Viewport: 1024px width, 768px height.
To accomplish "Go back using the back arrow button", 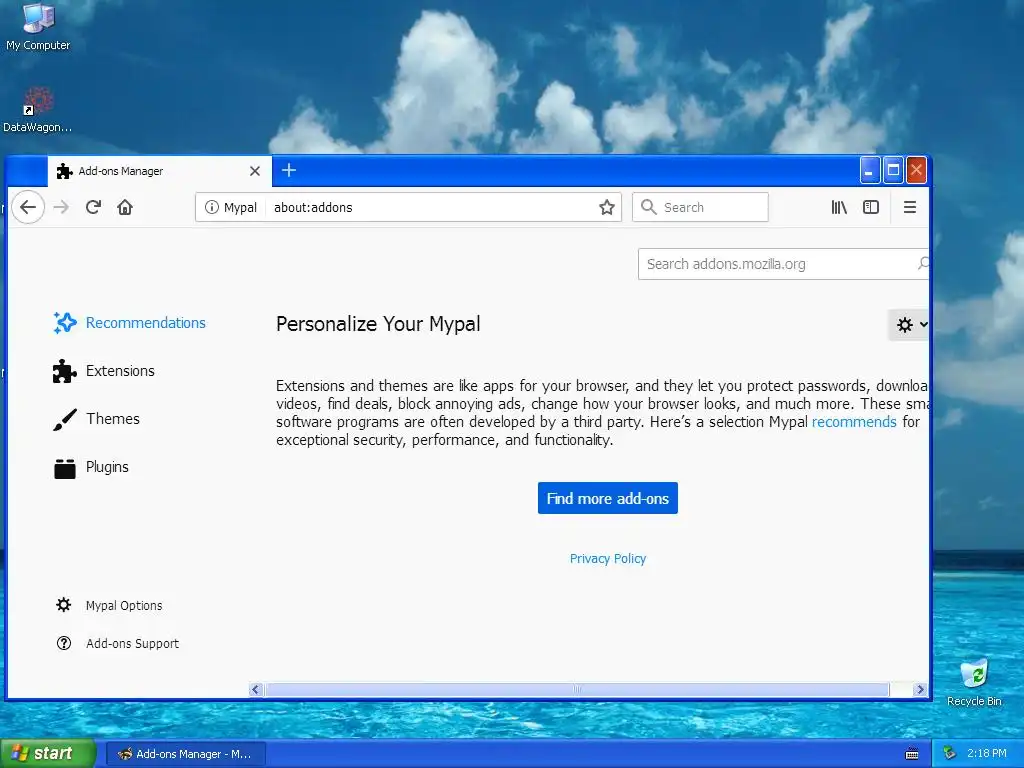I will pyautogui.click(x=27, y=207).
